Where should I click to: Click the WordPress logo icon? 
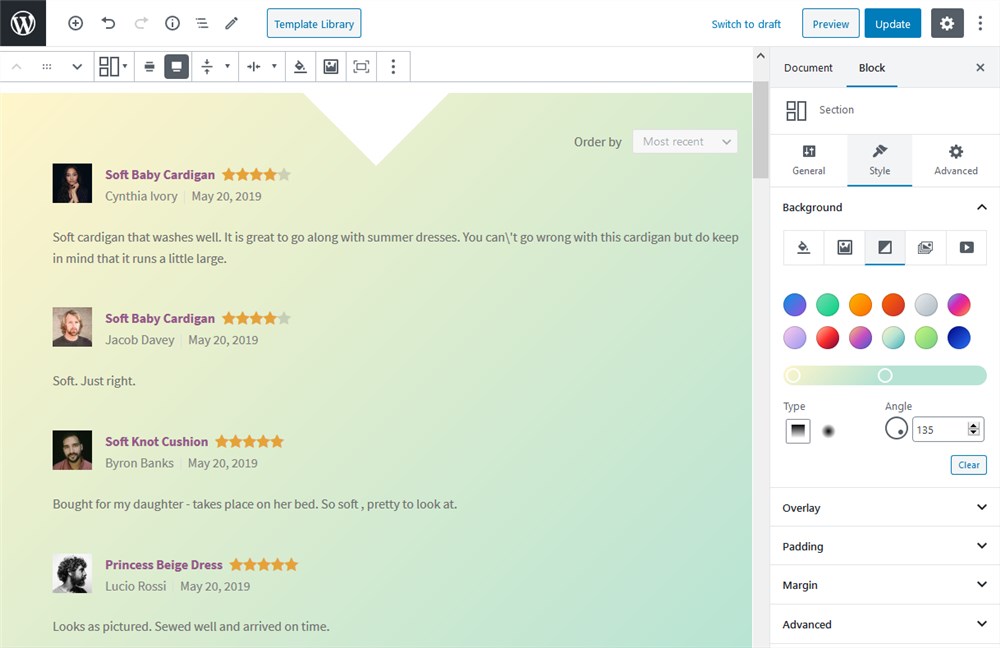click(x=23, y=23)
